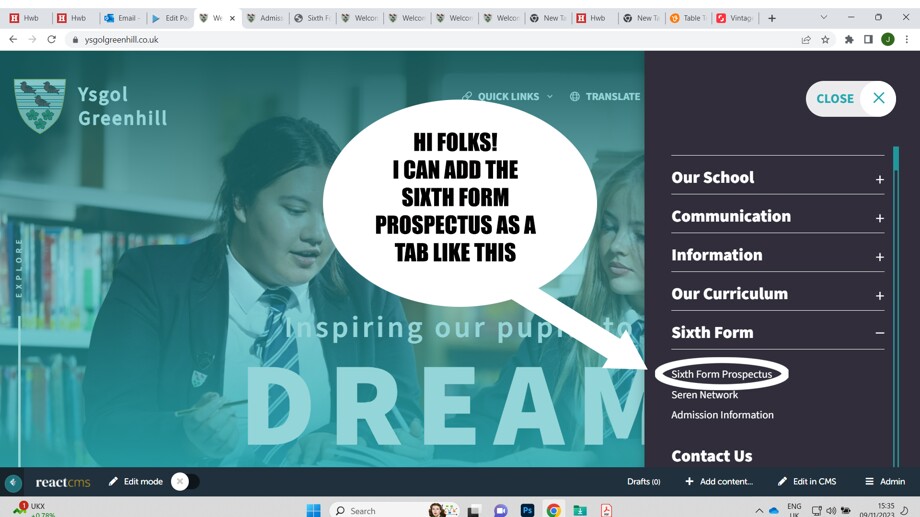Click the reactcms back arrow icon
Image resolution: width=920 pixels, height=517 pixels.
[14, 482]
